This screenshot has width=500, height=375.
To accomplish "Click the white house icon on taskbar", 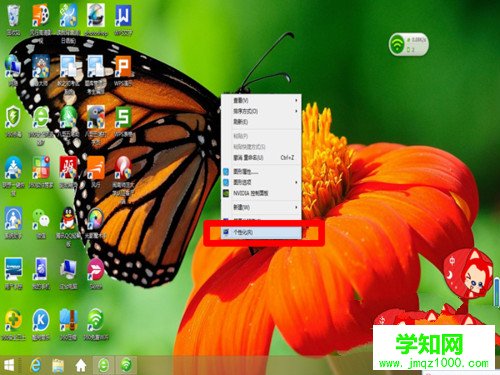I will coord(81,366).
